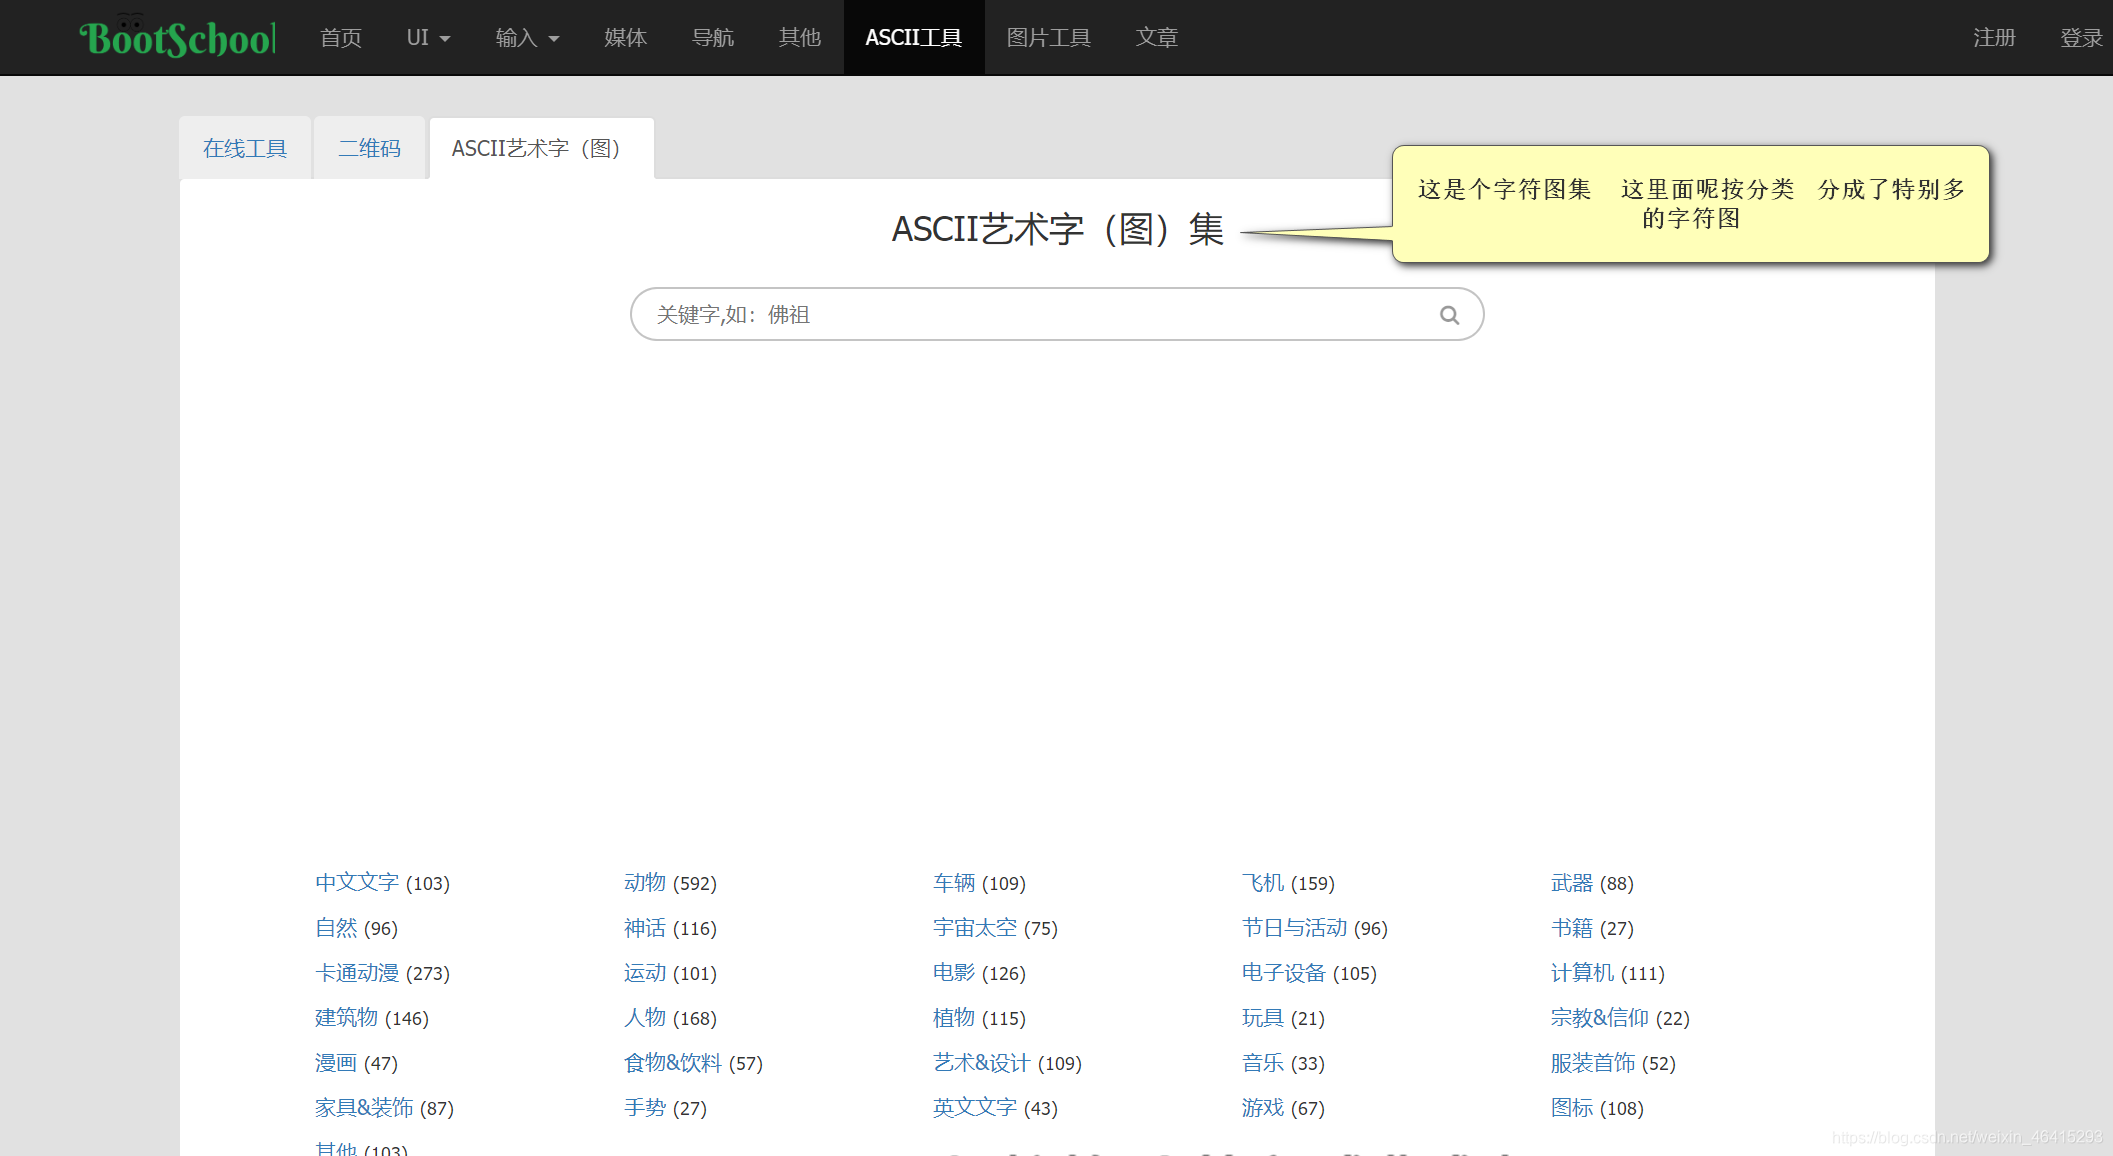Open the 首页 nav item

coord(341,37)
